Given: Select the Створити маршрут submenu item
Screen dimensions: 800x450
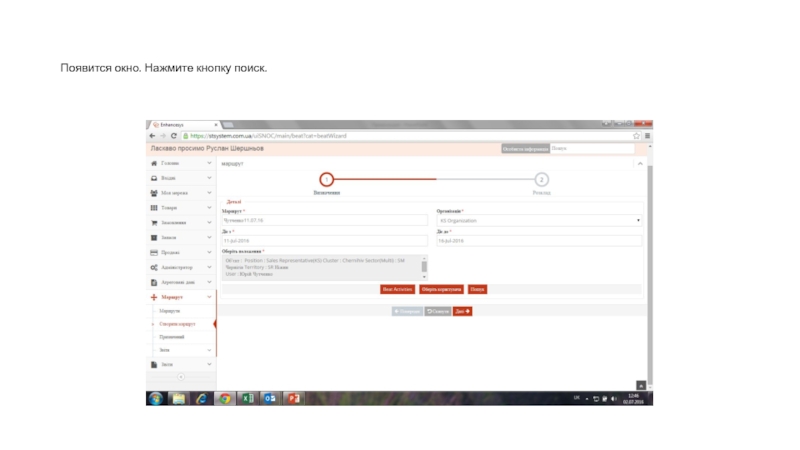Looking at the screenshot, I should (x=177, y=324).
